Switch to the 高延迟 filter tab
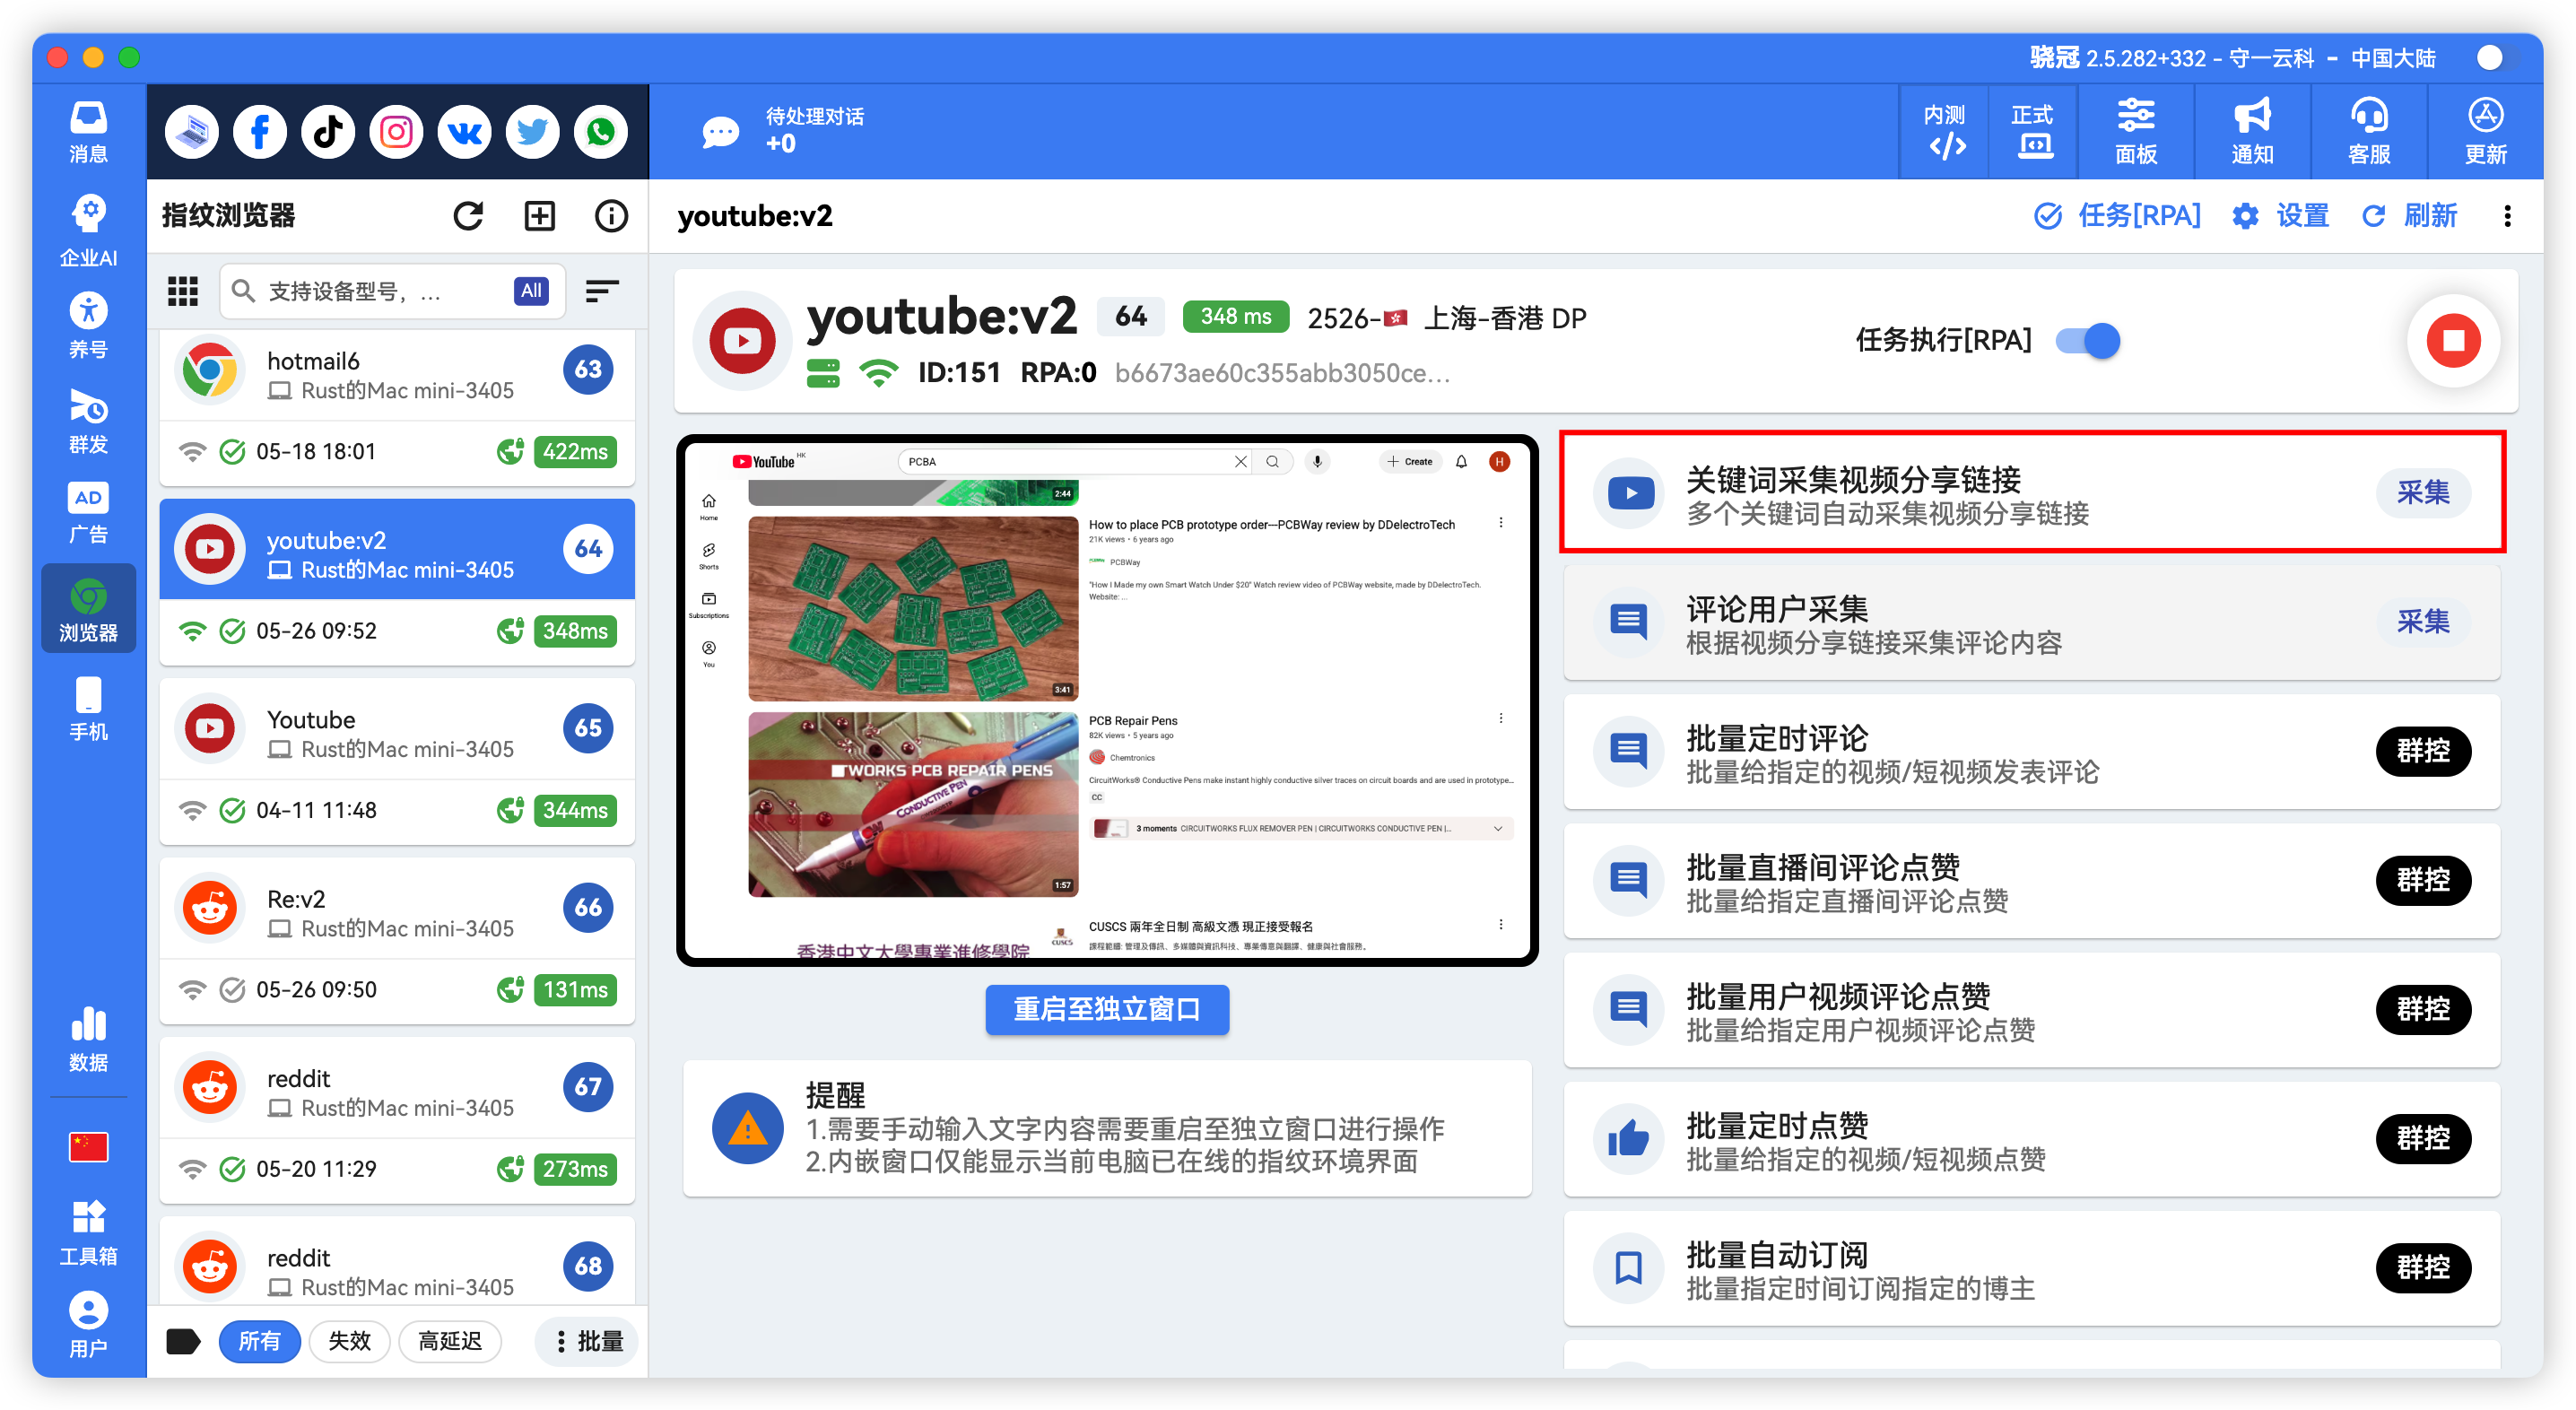Viewport: 2576px width, 1410px height. (450, 1341)
